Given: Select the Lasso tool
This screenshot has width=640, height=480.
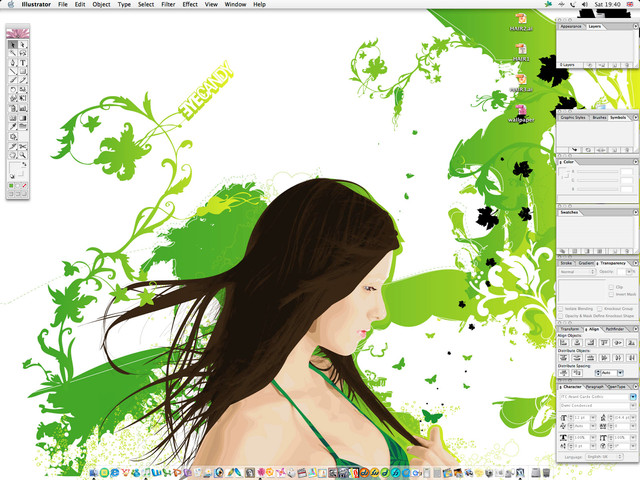Looking at the screenshot, I should pos(23,53).
